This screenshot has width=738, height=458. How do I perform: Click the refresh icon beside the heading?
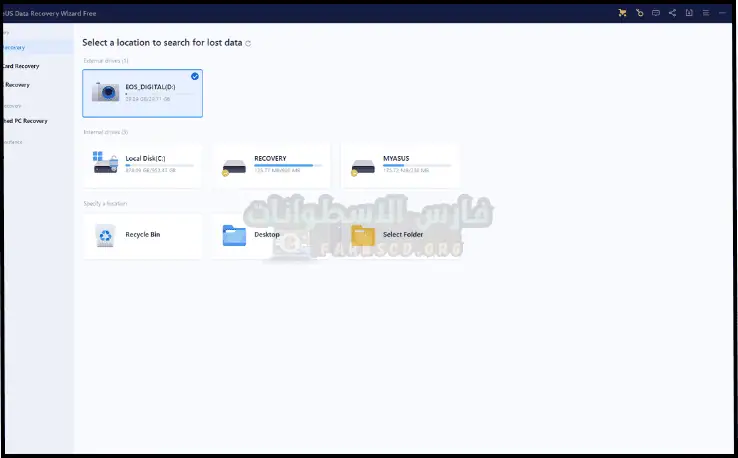pyautogui.click(x=248, y=44)
